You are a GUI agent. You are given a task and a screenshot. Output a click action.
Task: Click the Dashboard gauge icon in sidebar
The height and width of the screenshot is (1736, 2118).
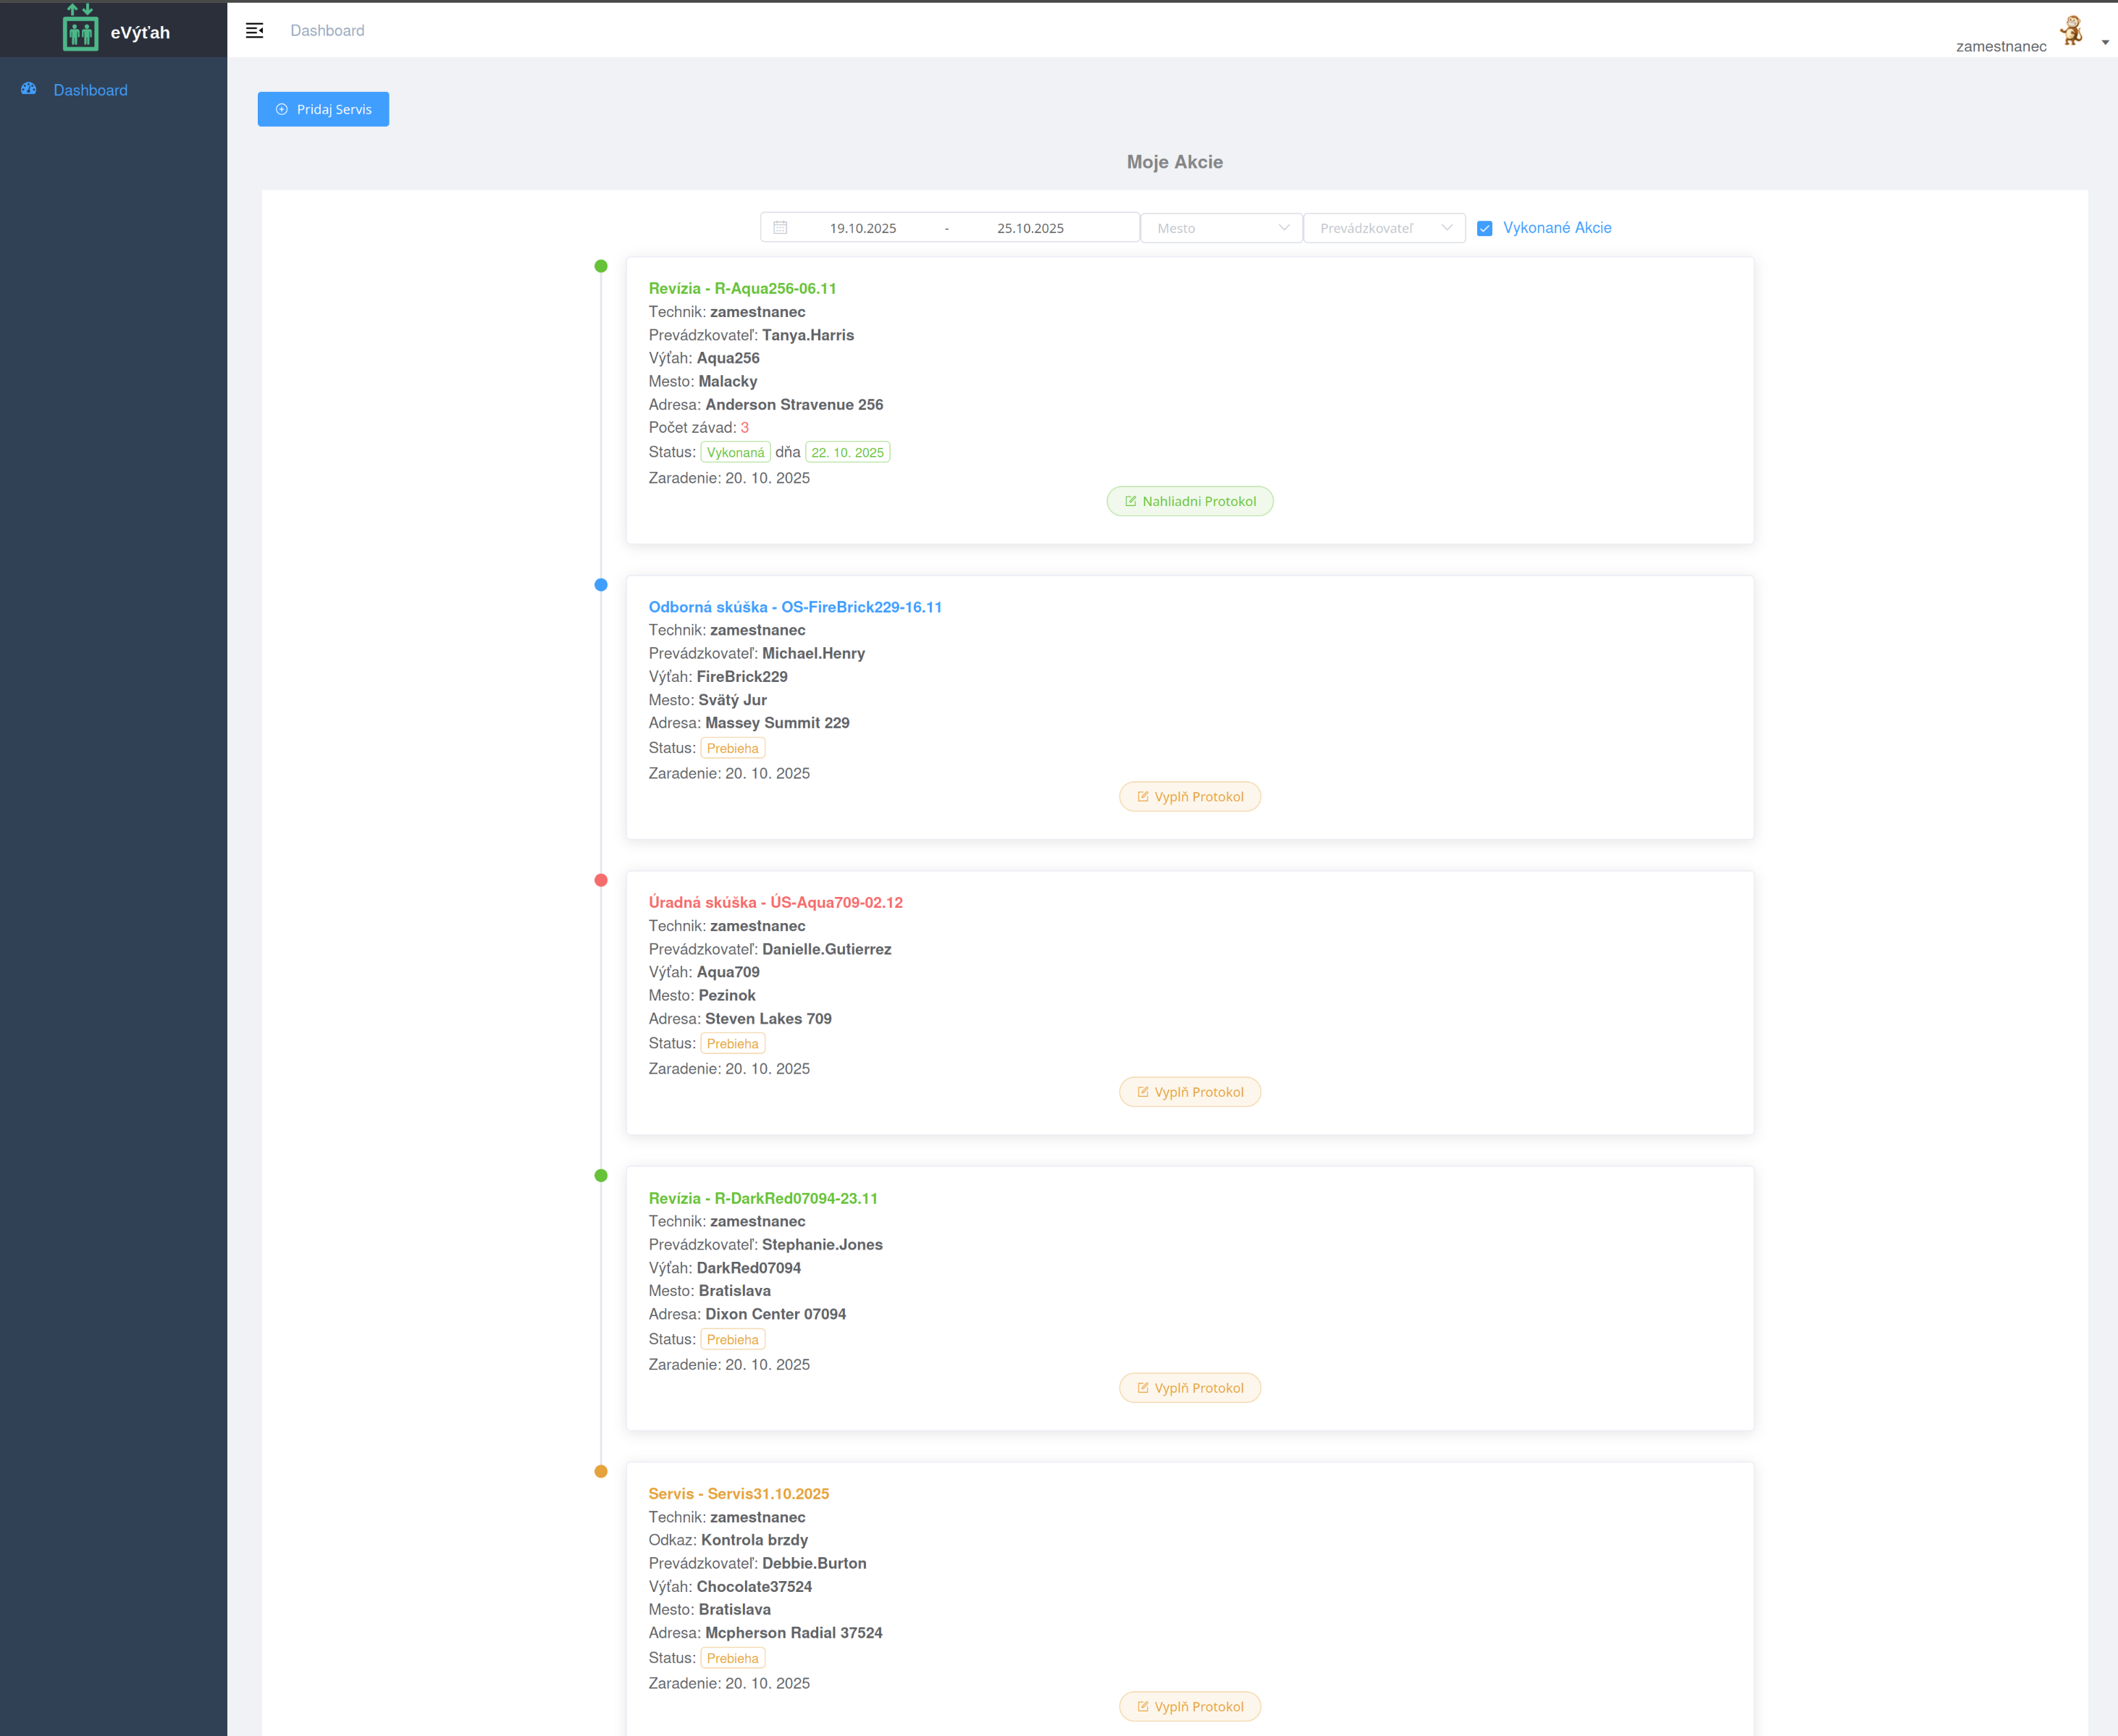click(x=29, y=89)
